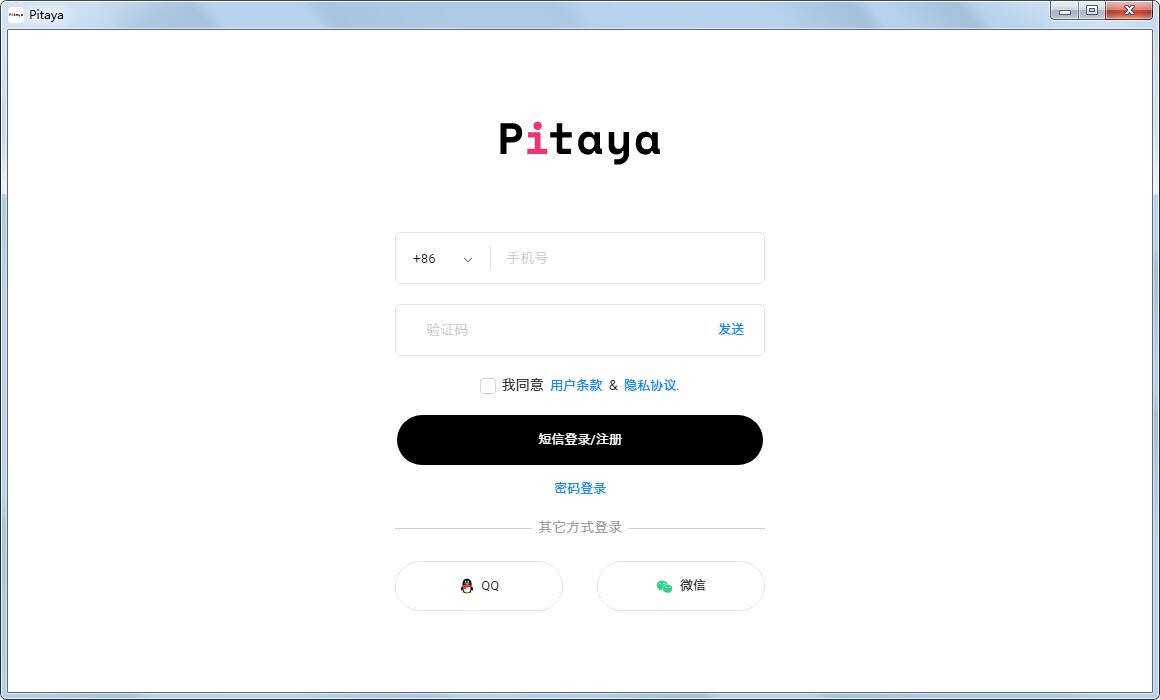Viewport: 1160px width, 700px height.
Task: Minimize the Pitaya window
Action: pos(1064,10)
